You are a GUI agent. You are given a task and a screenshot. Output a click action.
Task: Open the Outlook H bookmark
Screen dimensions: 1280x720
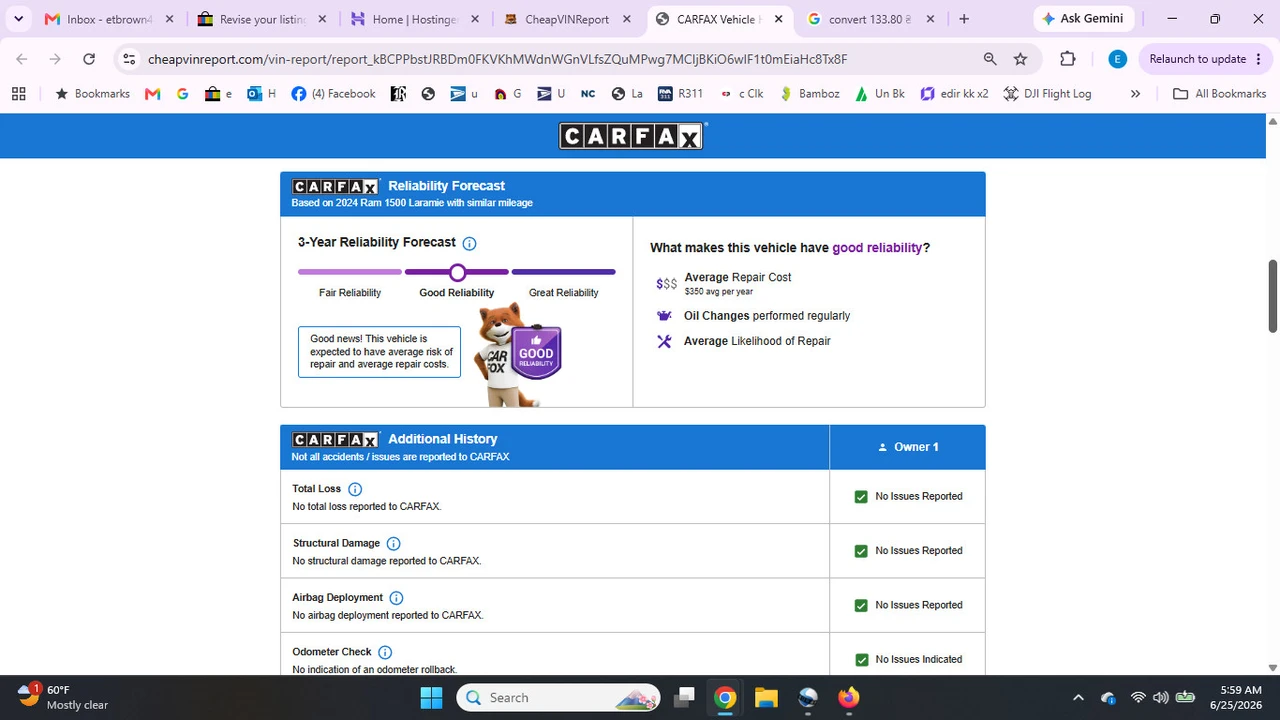tap(261, 94)
